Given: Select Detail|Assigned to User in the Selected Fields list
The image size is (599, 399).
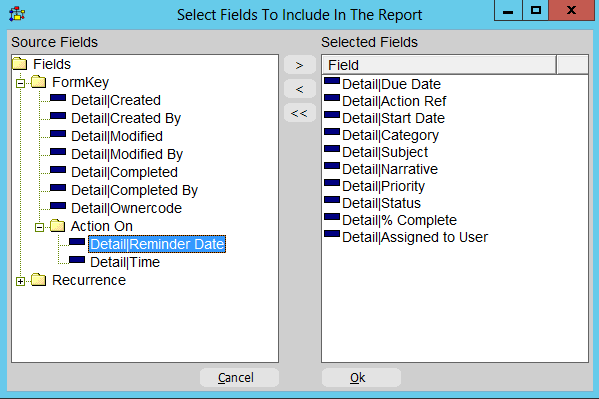Looking at the screenshot, I should [x=415, y=237].
